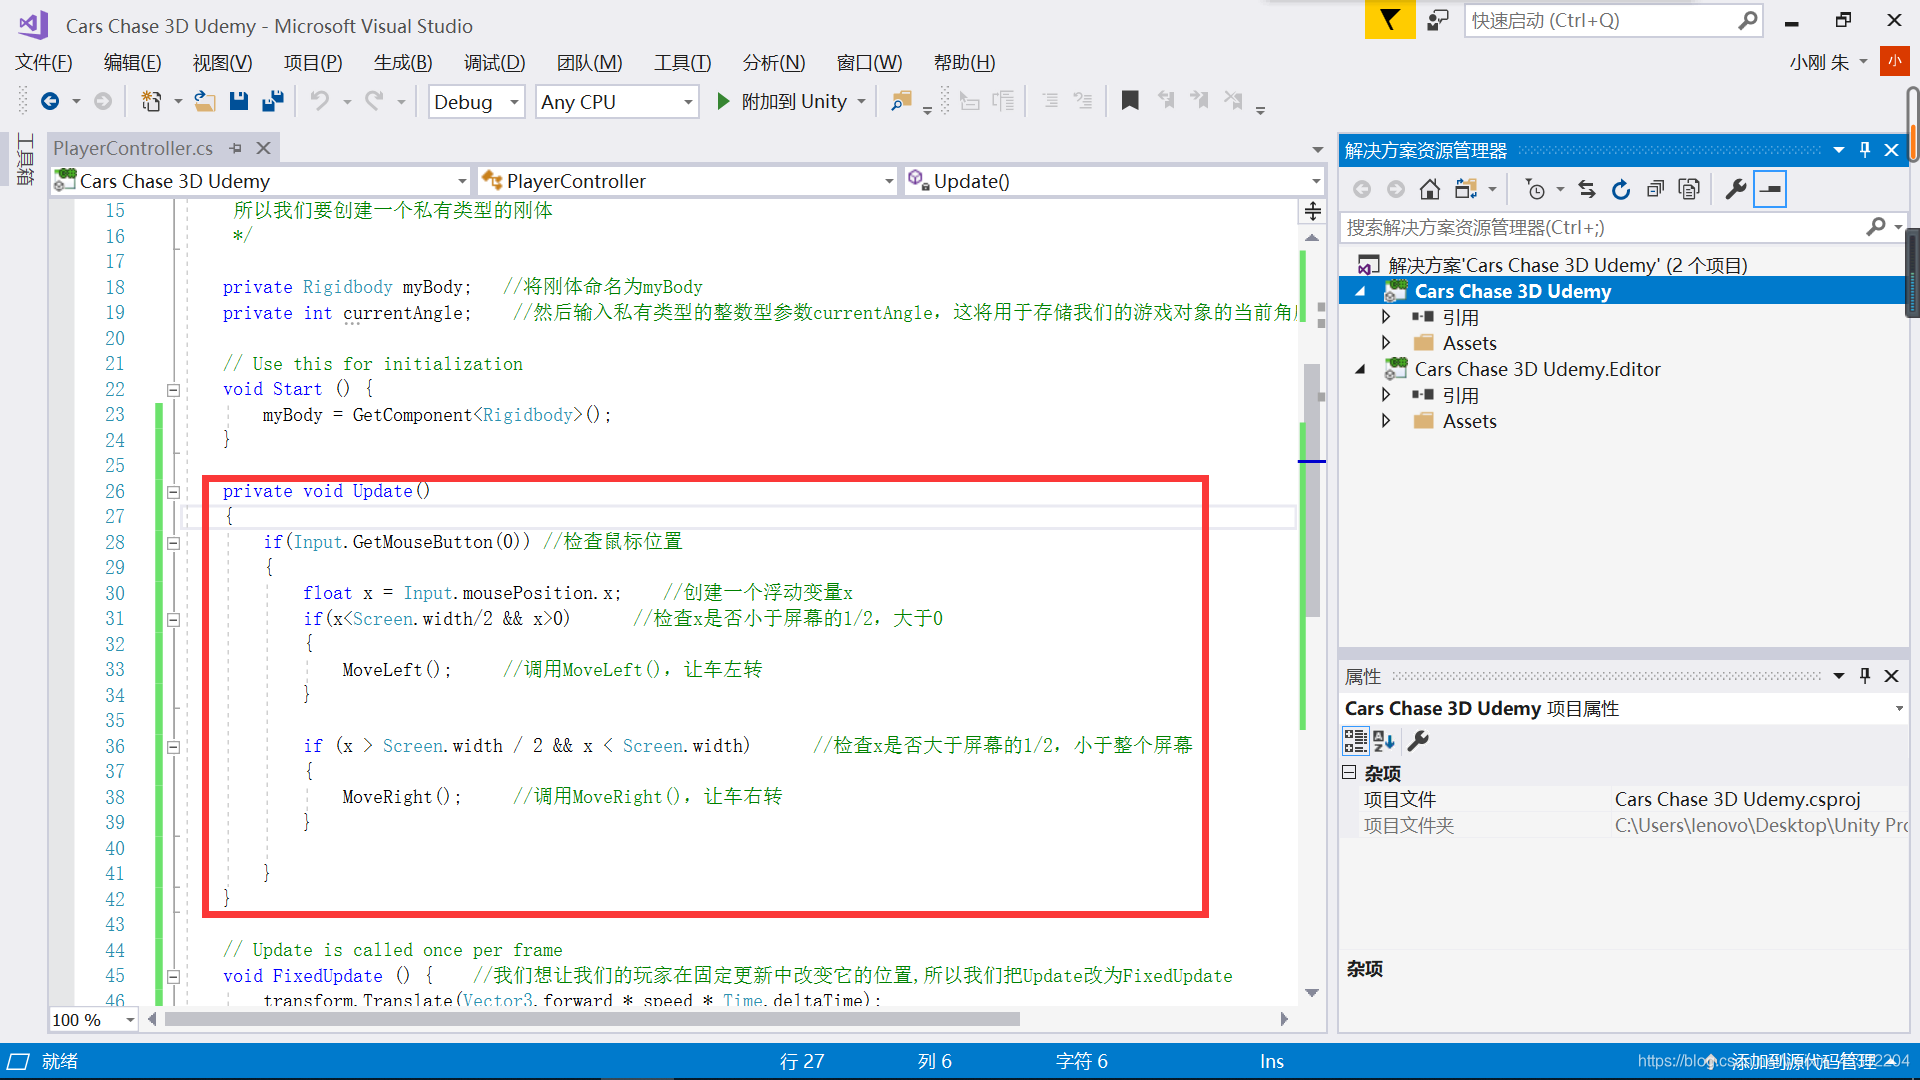Select the PlayerController.cs editor tab
Screen dimensions: 1920x1080
[133, 148]
